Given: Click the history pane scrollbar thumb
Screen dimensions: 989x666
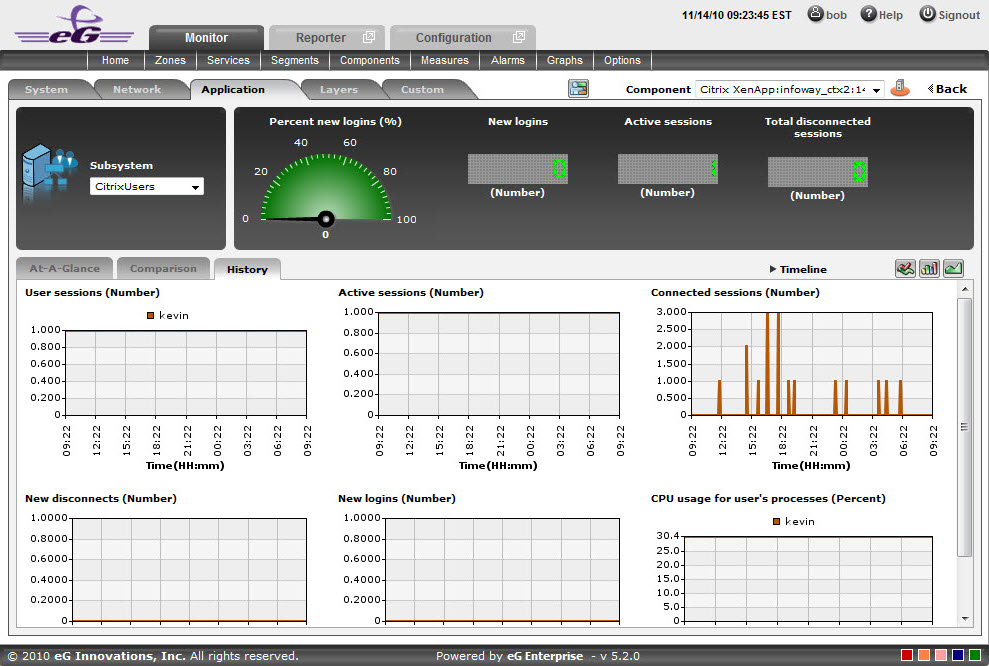Looking at the screenshot, I should [964, 427].
